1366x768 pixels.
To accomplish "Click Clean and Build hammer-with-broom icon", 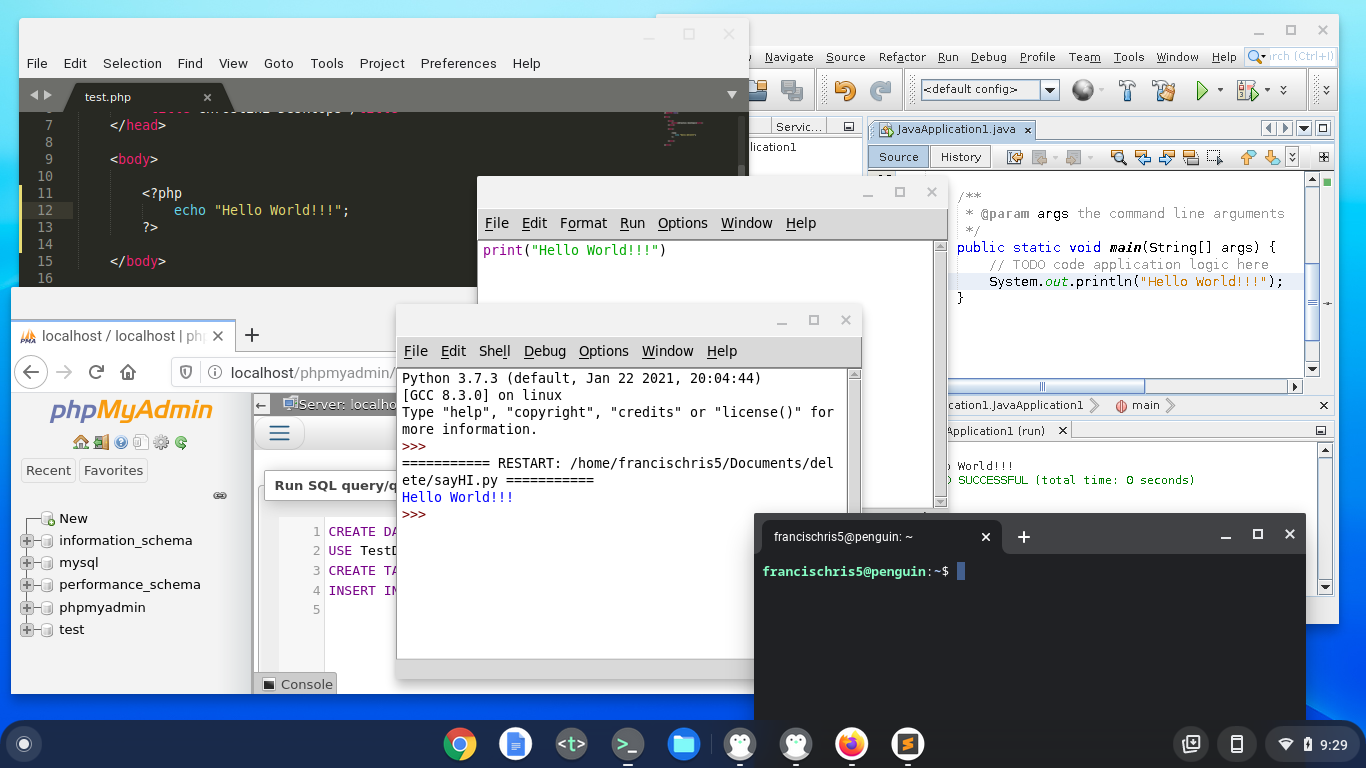I will pyautogui.click(x=1164, y=90).
